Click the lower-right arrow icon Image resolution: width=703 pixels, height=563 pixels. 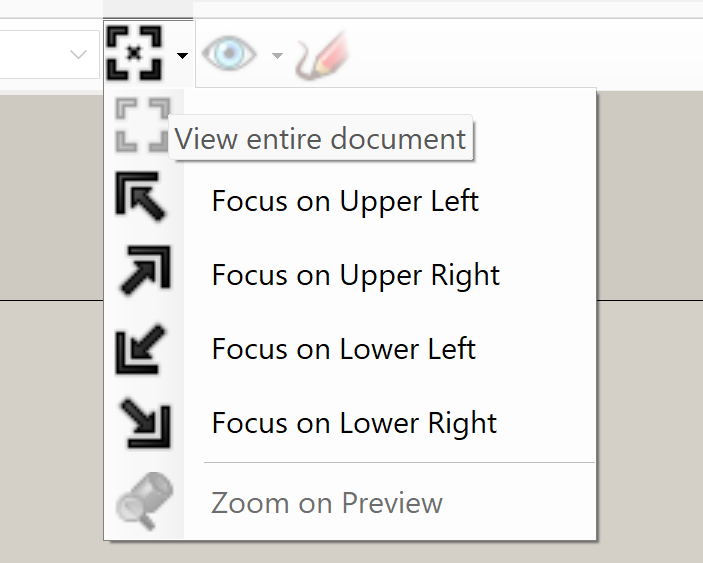(x=142, y=421)
